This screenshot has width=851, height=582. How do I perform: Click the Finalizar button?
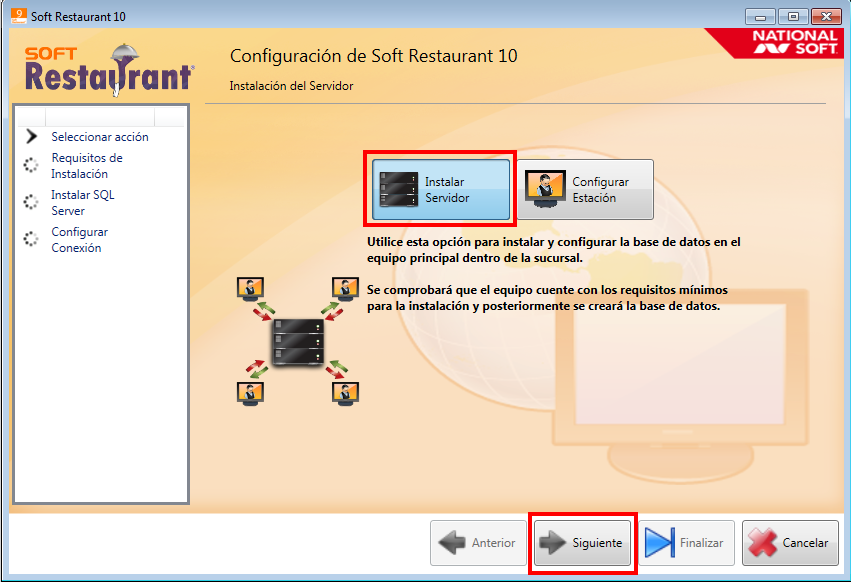(687, 543)
